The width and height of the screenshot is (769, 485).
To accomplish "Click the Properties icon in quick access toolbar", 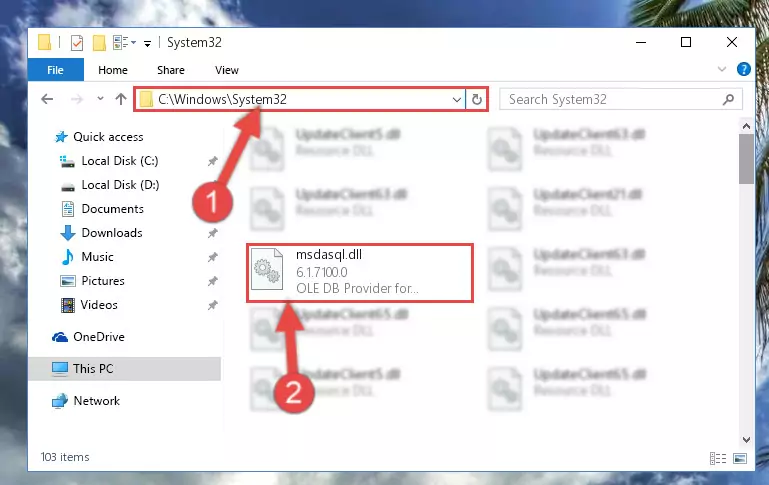I will point(77,43).
